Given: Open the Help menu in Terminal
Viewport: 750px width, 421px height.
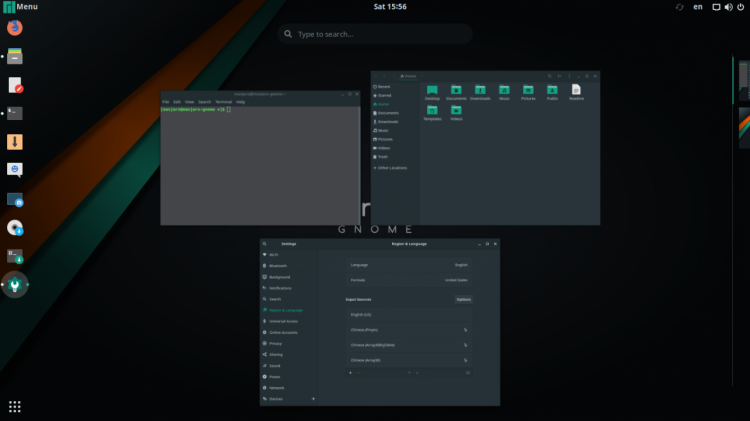Looking at the screenshot, I should tap(241, 102).
